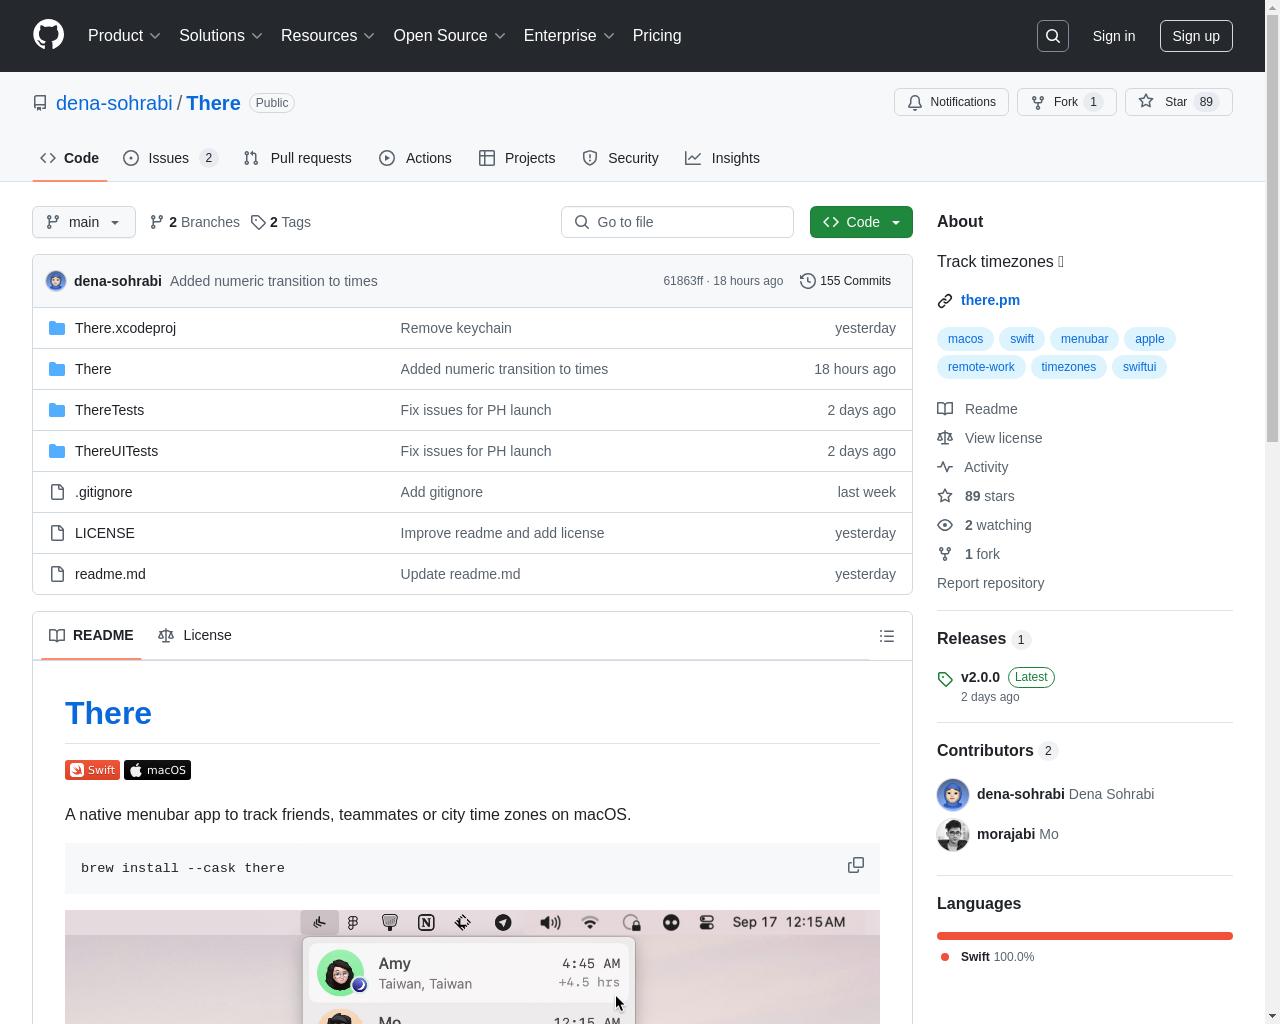Click the readme.md file icon

(x=57, y=574)
